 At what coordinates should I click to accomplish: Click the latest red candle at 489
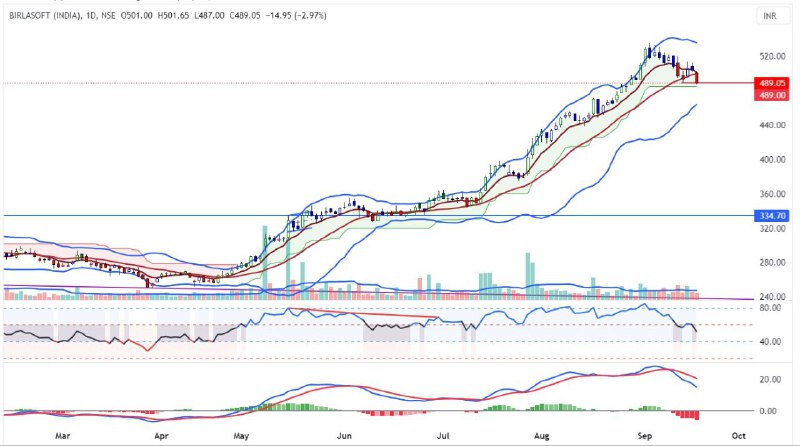pos(696,77)
